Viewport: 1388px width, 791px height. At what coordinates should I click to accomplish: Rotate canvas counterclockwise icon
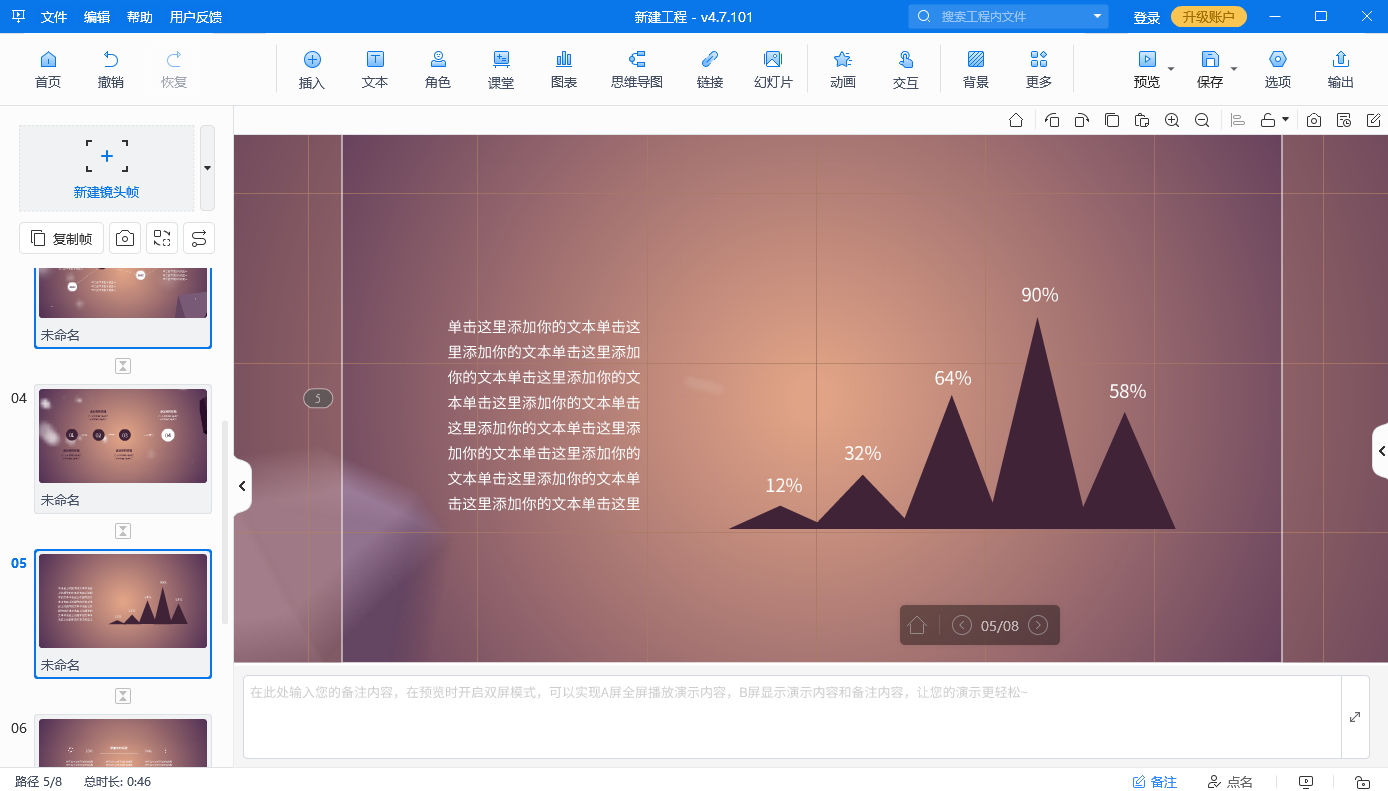click(1052, 120)
